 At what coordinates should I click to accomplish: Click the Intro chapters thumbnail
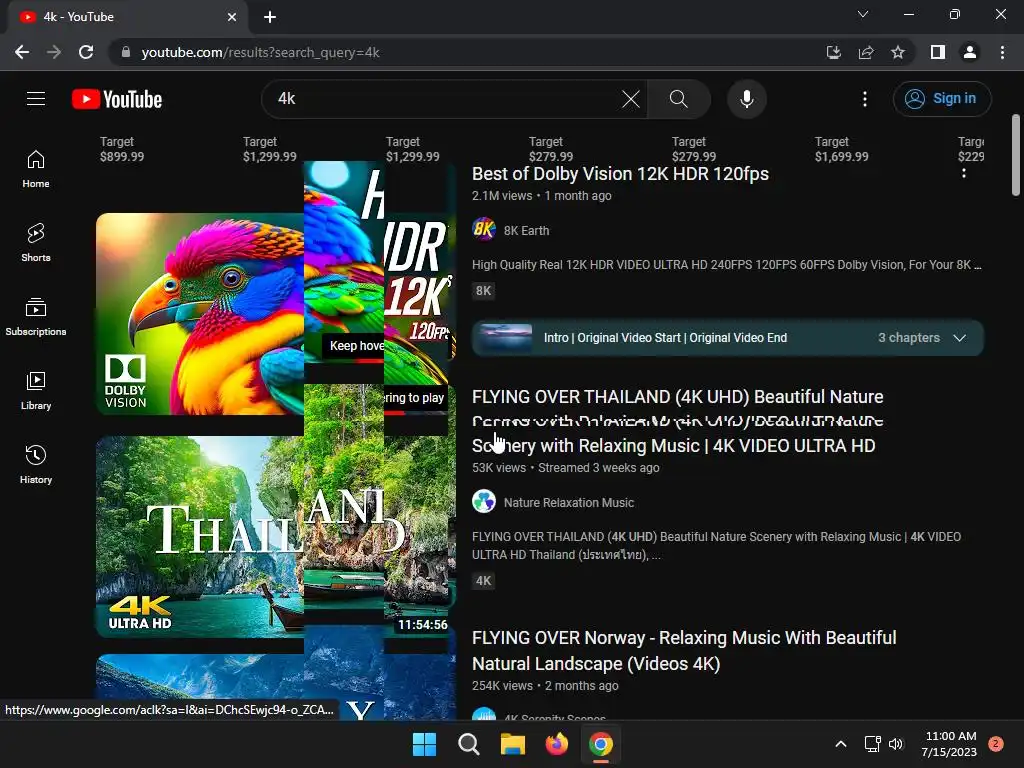pos(506,338)
